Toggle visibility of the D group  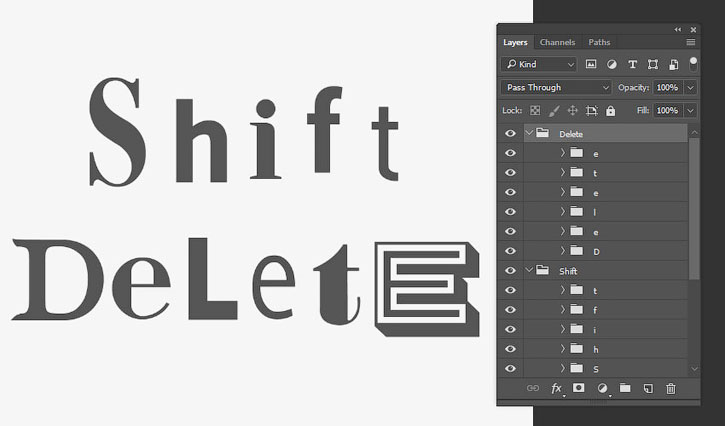coord(510,251)
